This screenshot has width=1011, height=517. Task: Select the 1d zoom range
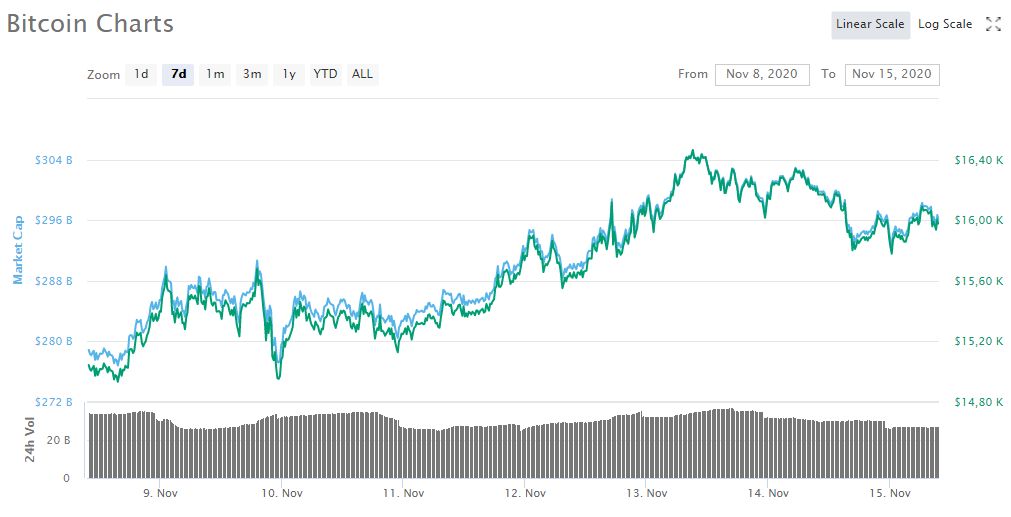coord(141,74)
